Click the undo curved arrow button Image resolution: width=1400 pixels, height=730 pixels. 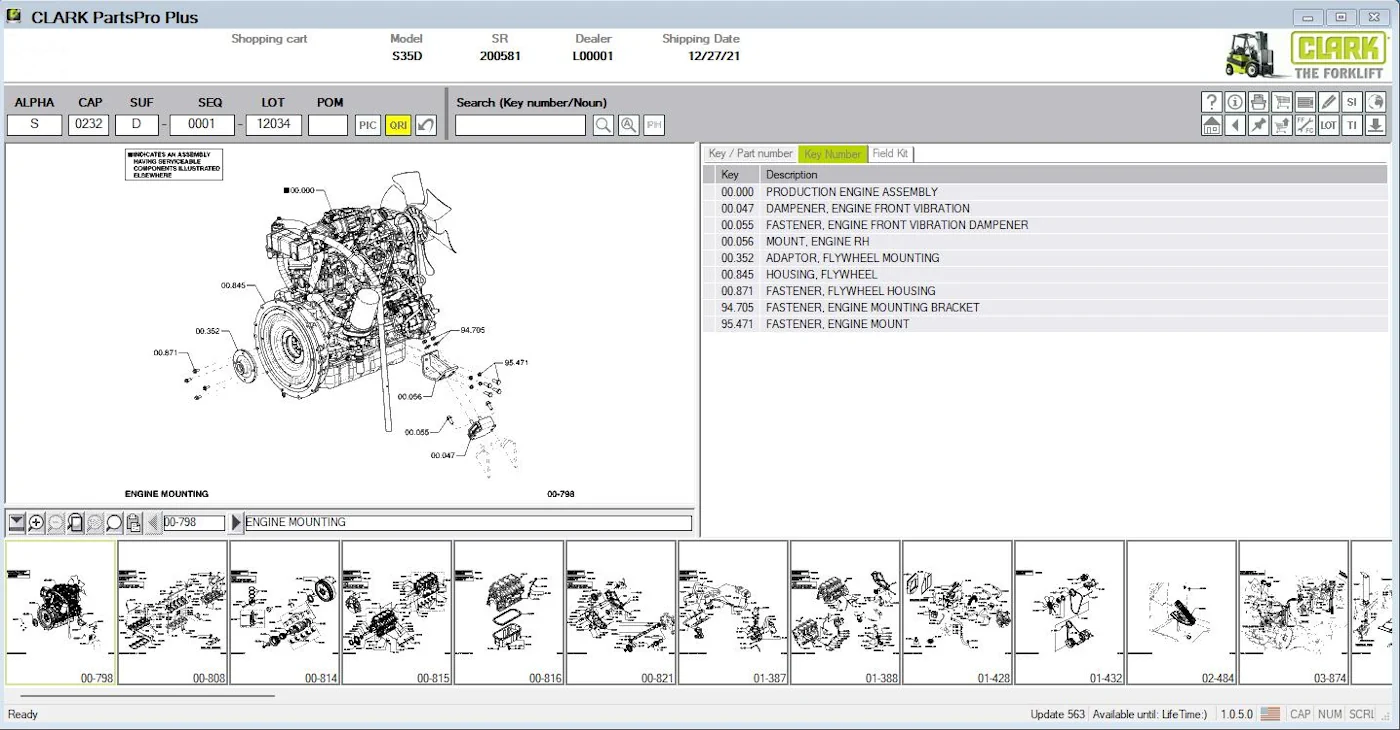click(x=426, y=125)
